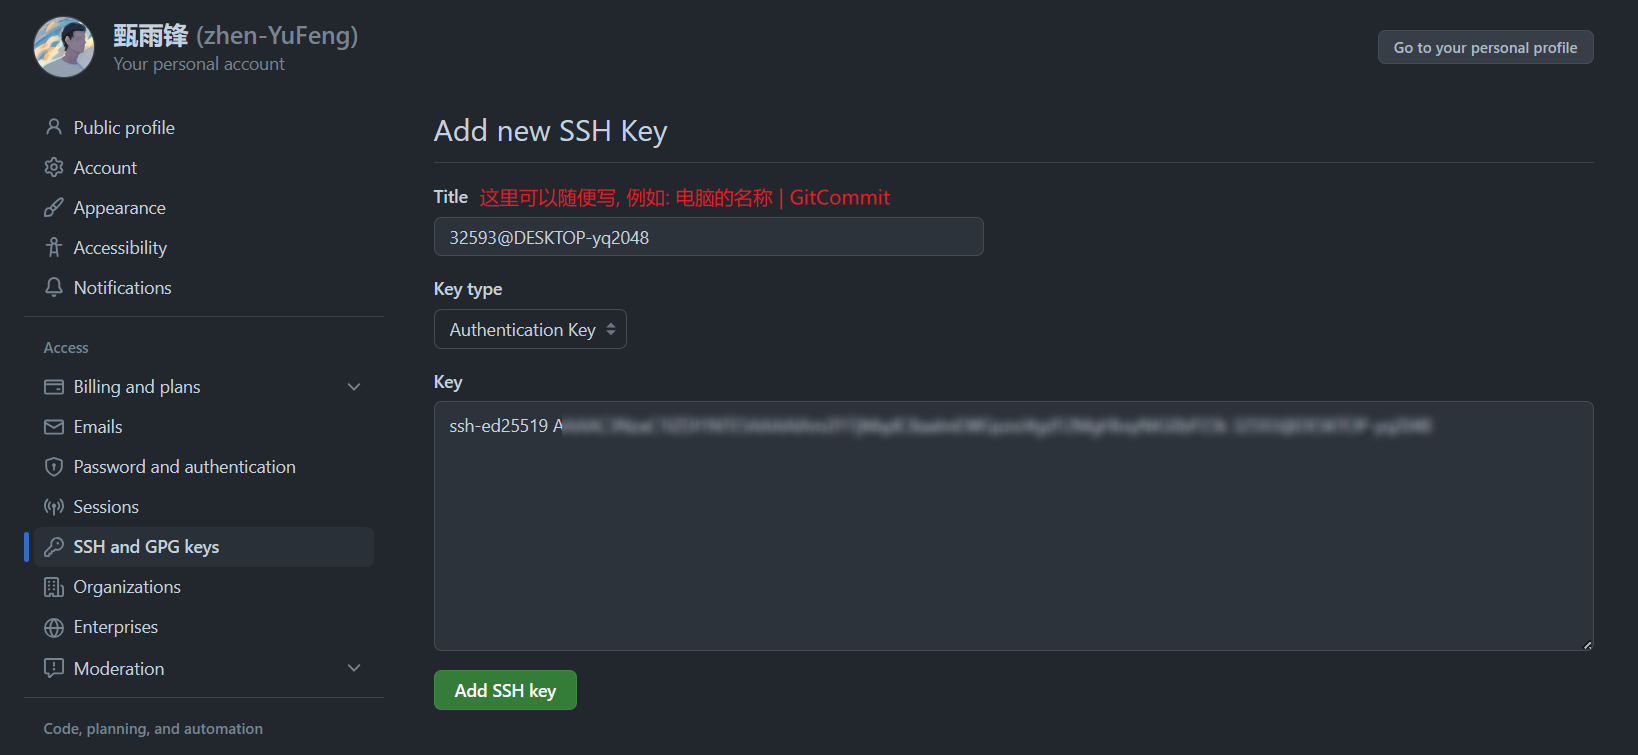Viewport: 1638px width, 755px height.
Task: Expand the Moderation section chevron
Action: point(354,668)
